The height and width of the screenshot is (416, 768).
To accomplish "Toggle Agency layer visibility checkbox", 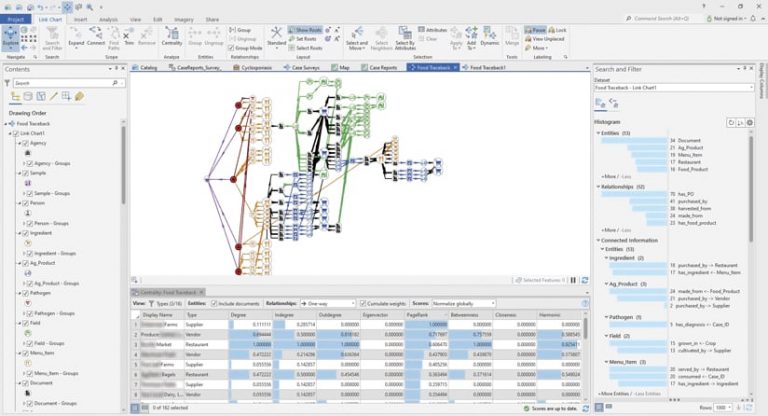I will pos(25,143).
